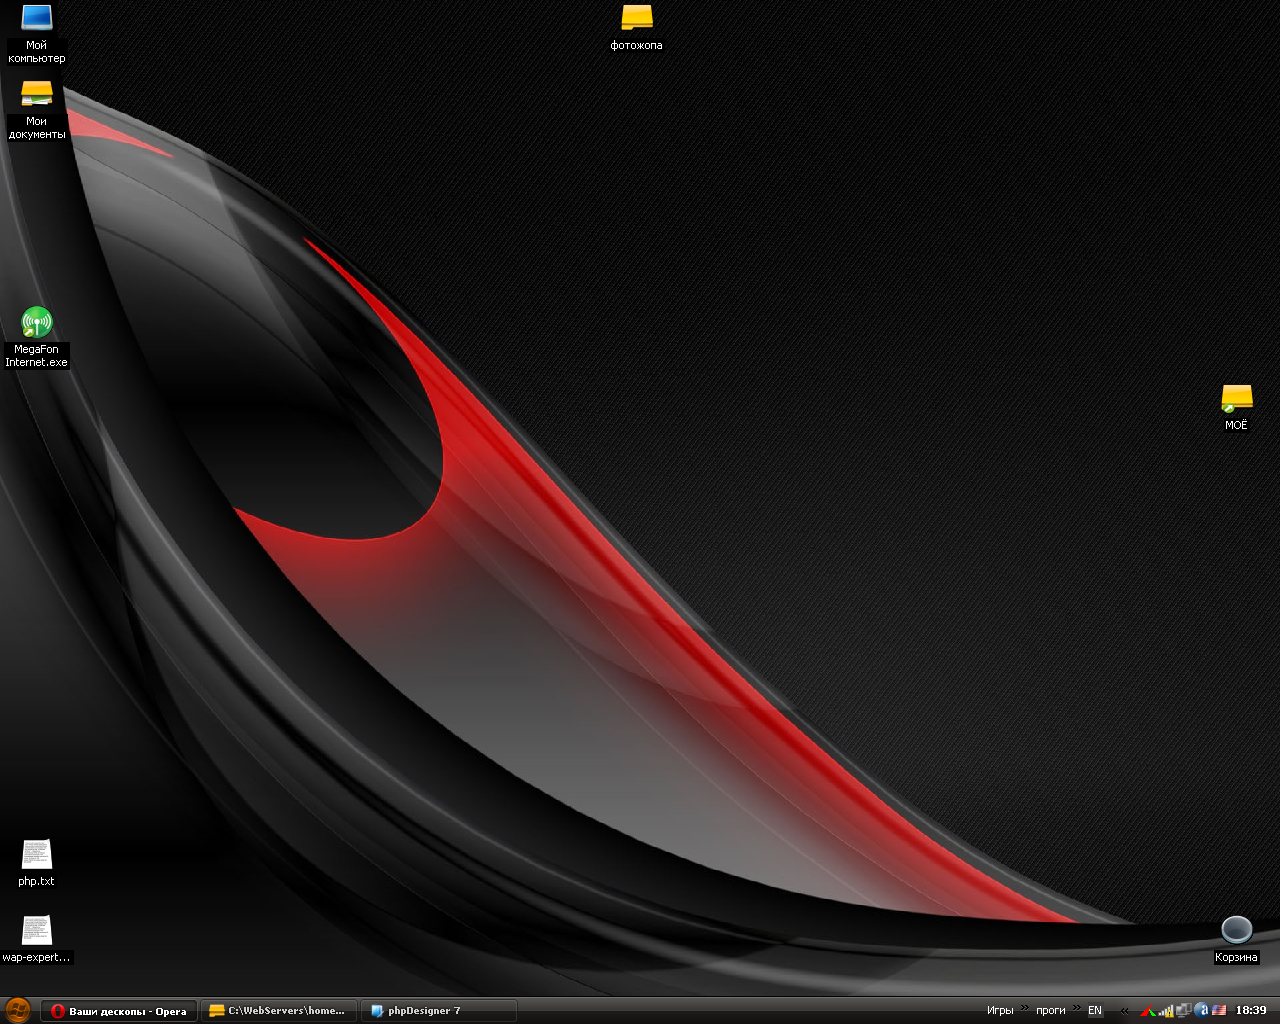1280x1024 pixels.
Task: Select the МОЁ folder shortcut
Action: [x=1236, y=398]
